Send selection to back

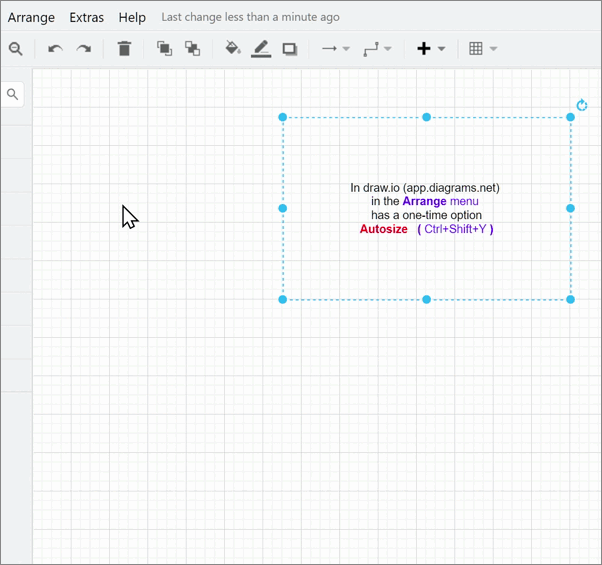coord(193,49)
